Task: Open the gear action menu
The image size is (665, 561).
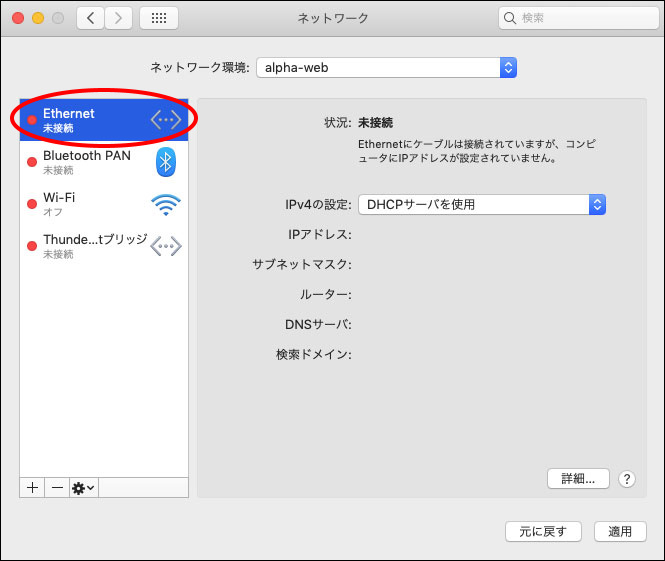Action: [84, 488]
